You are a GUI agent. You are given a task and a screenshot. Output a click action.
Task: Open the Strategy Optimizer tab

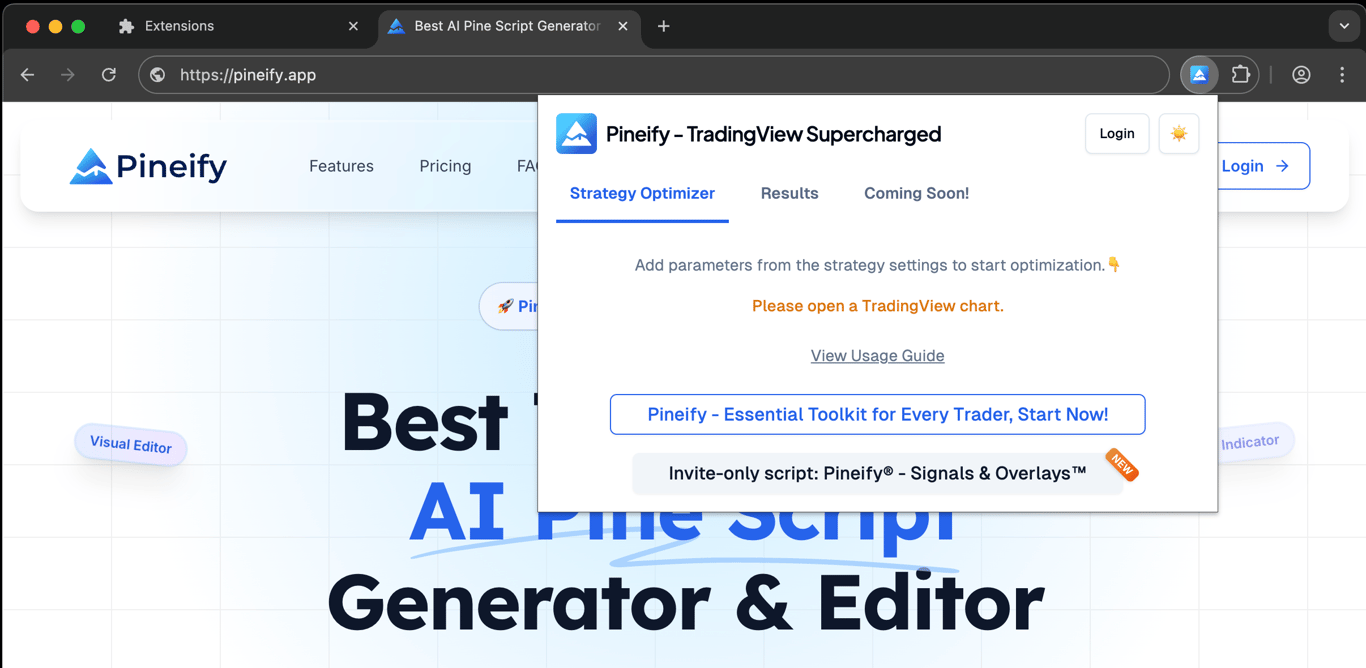642,194
